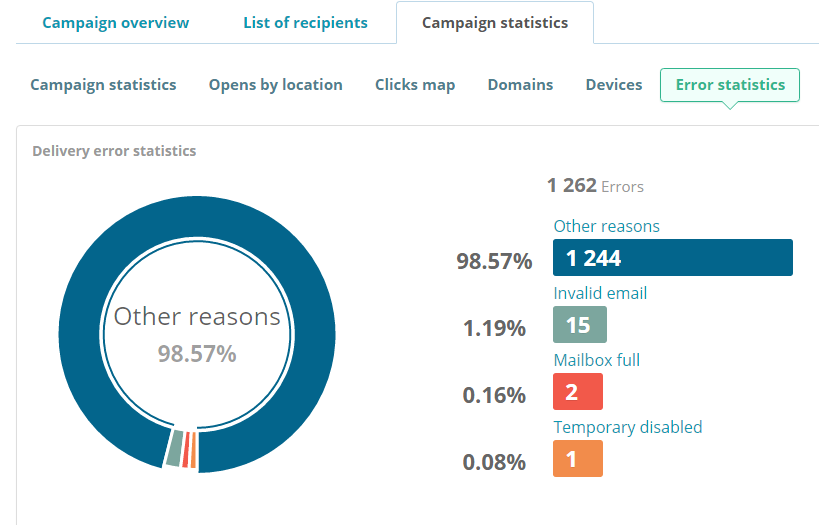Open the Mailbox full link

coord(596,360)
